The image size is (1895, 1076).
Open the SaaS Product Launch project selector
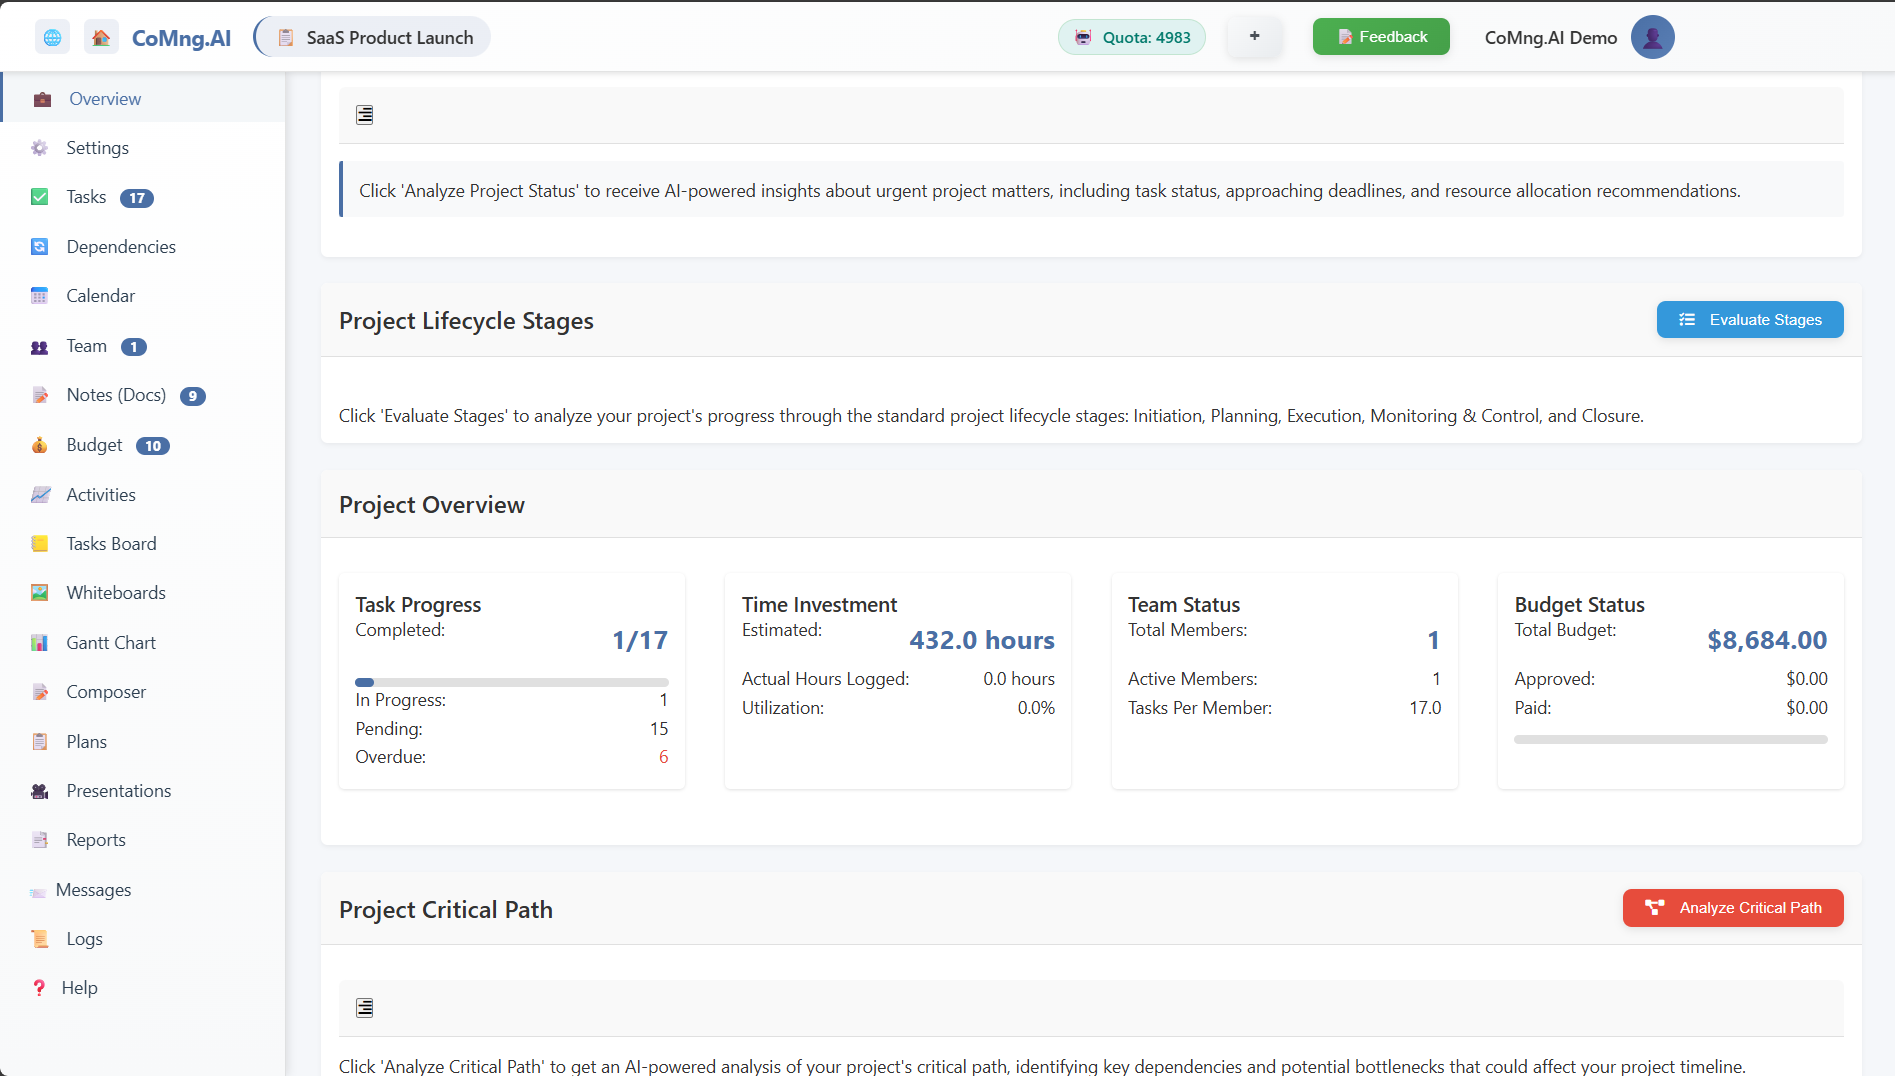point(371,37)
